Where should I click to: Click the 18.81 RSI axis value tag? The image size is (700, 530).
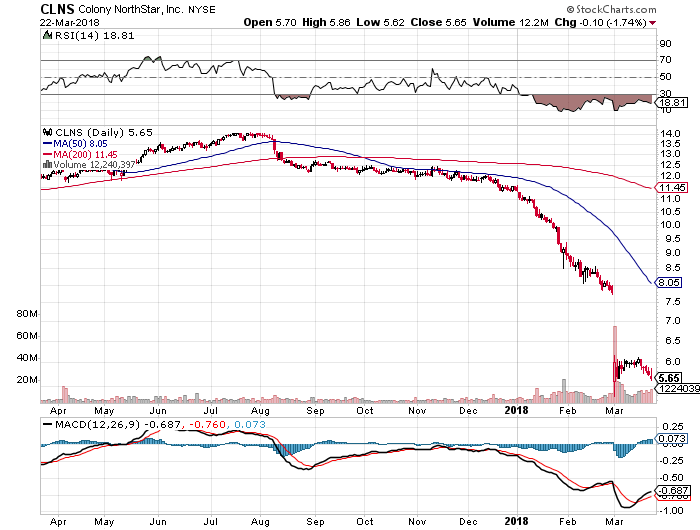[x=672, y=103]
